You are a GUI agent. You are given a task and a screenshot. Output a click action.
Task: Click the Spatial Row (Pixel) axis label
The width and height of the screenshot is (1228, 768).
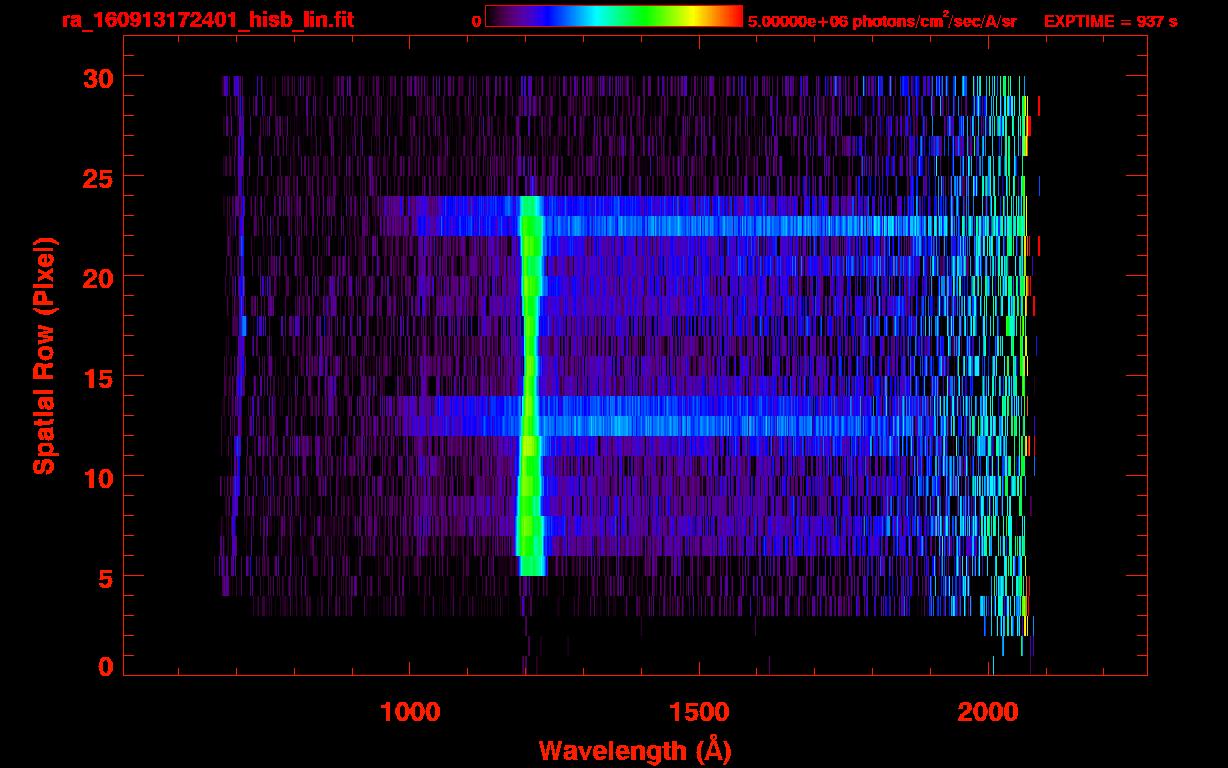[44, 355]
